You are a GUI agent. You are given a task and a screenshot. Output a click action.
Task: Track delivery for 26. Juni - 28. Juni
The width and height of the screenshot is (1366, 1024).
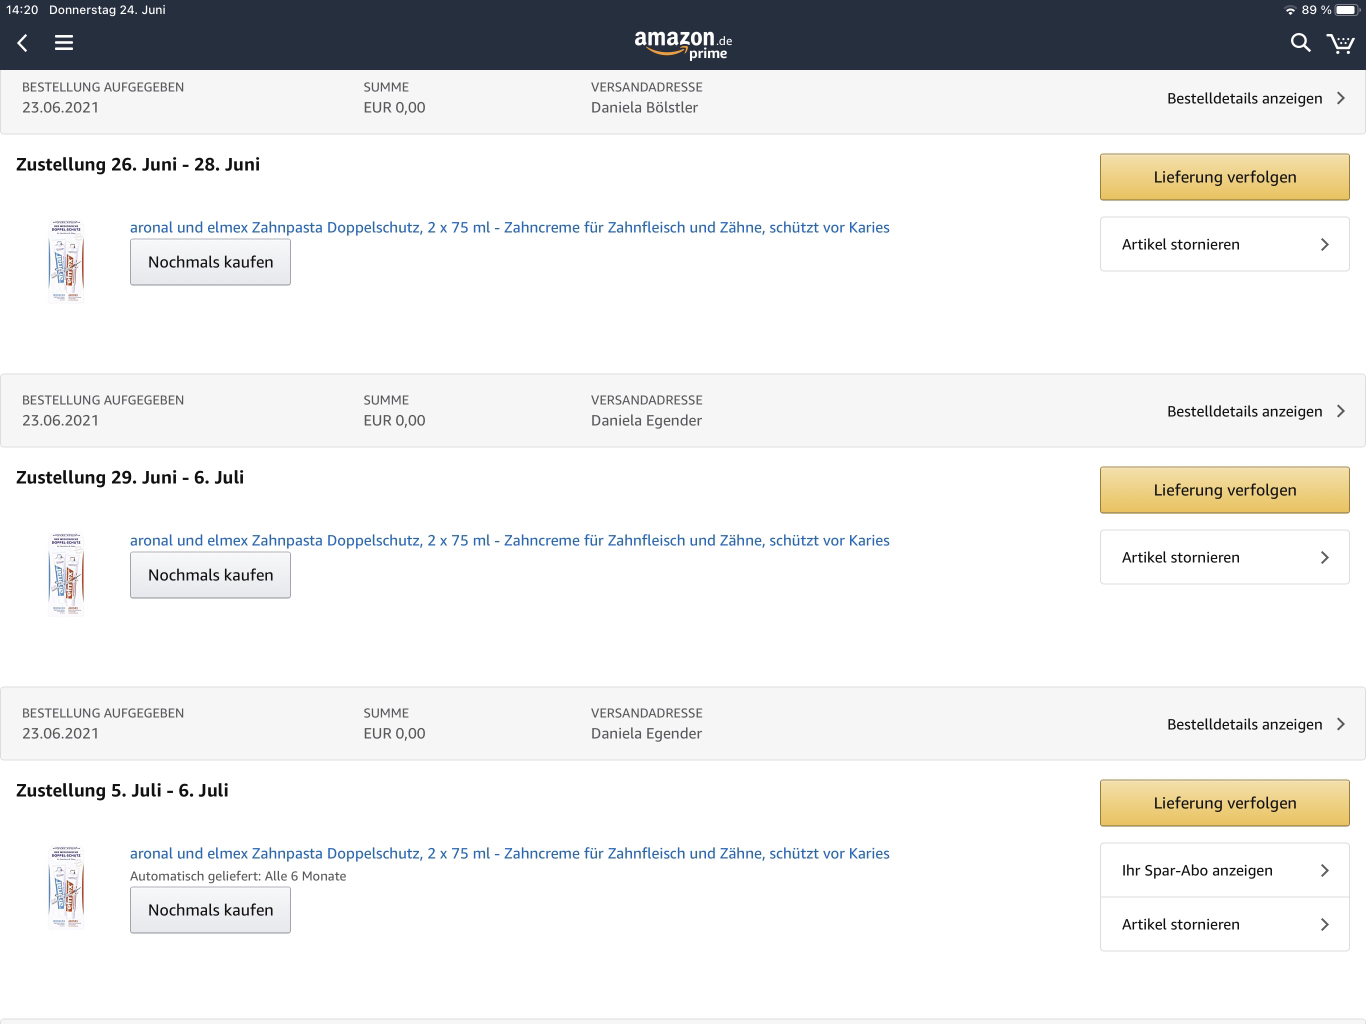click(x=1225, y=177)
